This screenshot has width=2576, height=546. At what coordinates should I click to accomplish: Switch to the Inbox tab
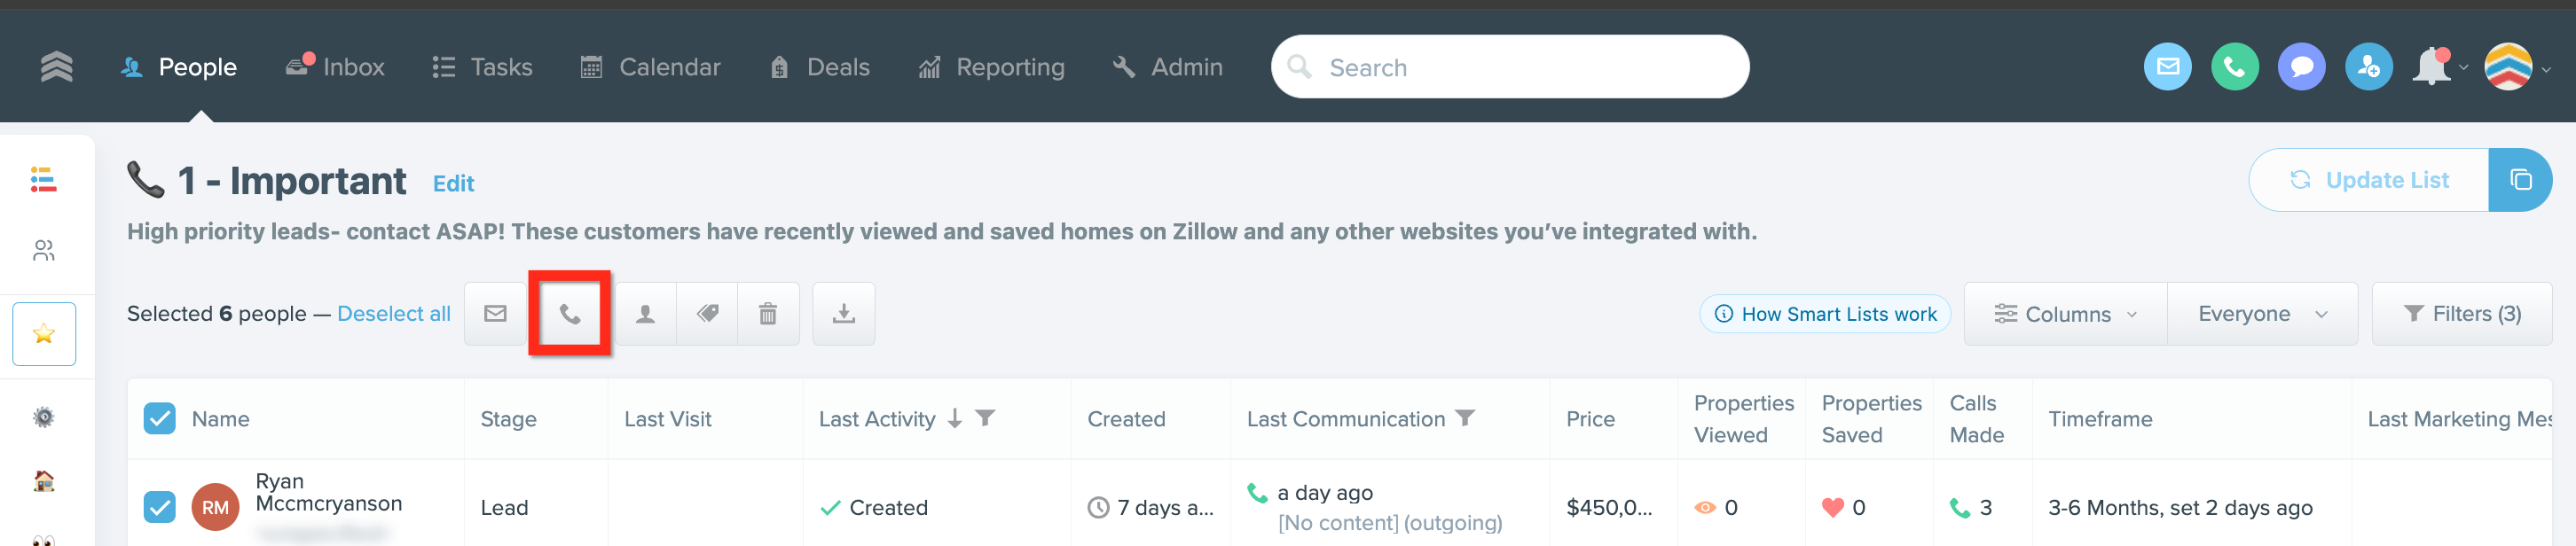coord(335,67)
